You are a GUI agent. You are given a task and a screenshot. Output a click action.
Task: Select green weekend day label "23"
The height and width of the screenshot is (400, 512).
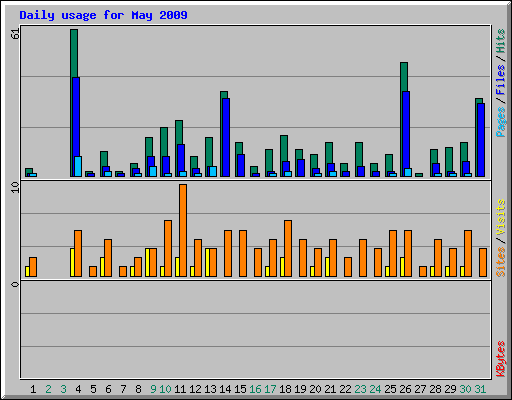(360, 389)
